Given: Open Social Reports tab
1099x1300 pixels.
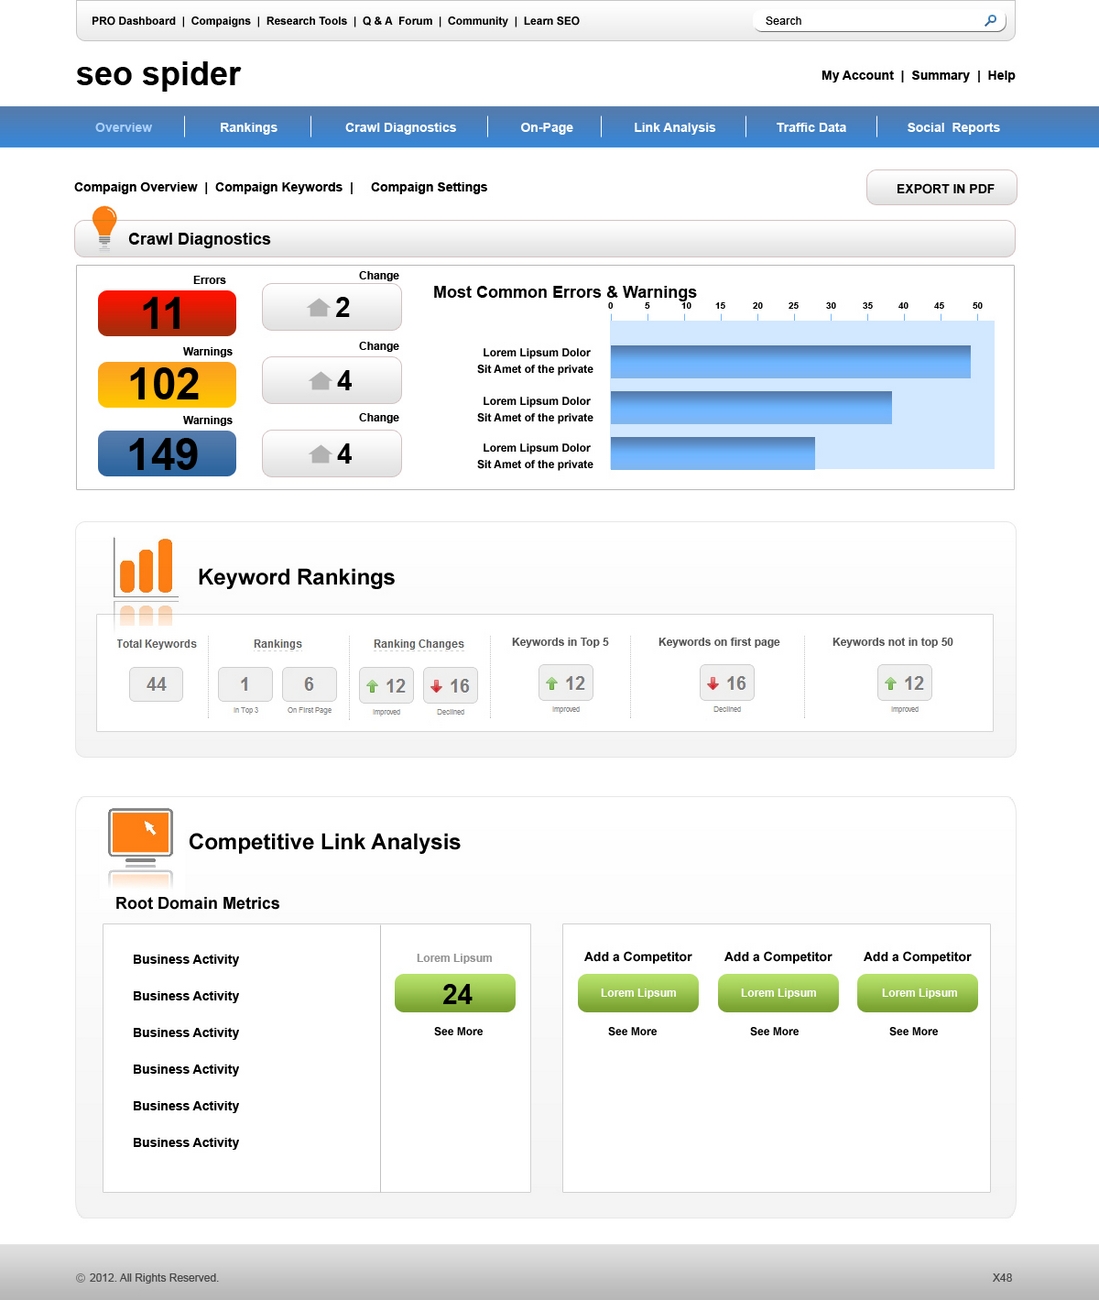Looking at the screenshot, I should [x=953, y=127].
